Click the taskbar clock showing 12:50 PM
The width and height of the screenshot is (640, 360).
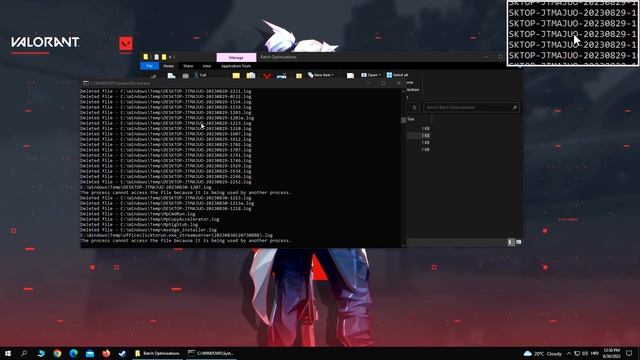click(612, 353)
